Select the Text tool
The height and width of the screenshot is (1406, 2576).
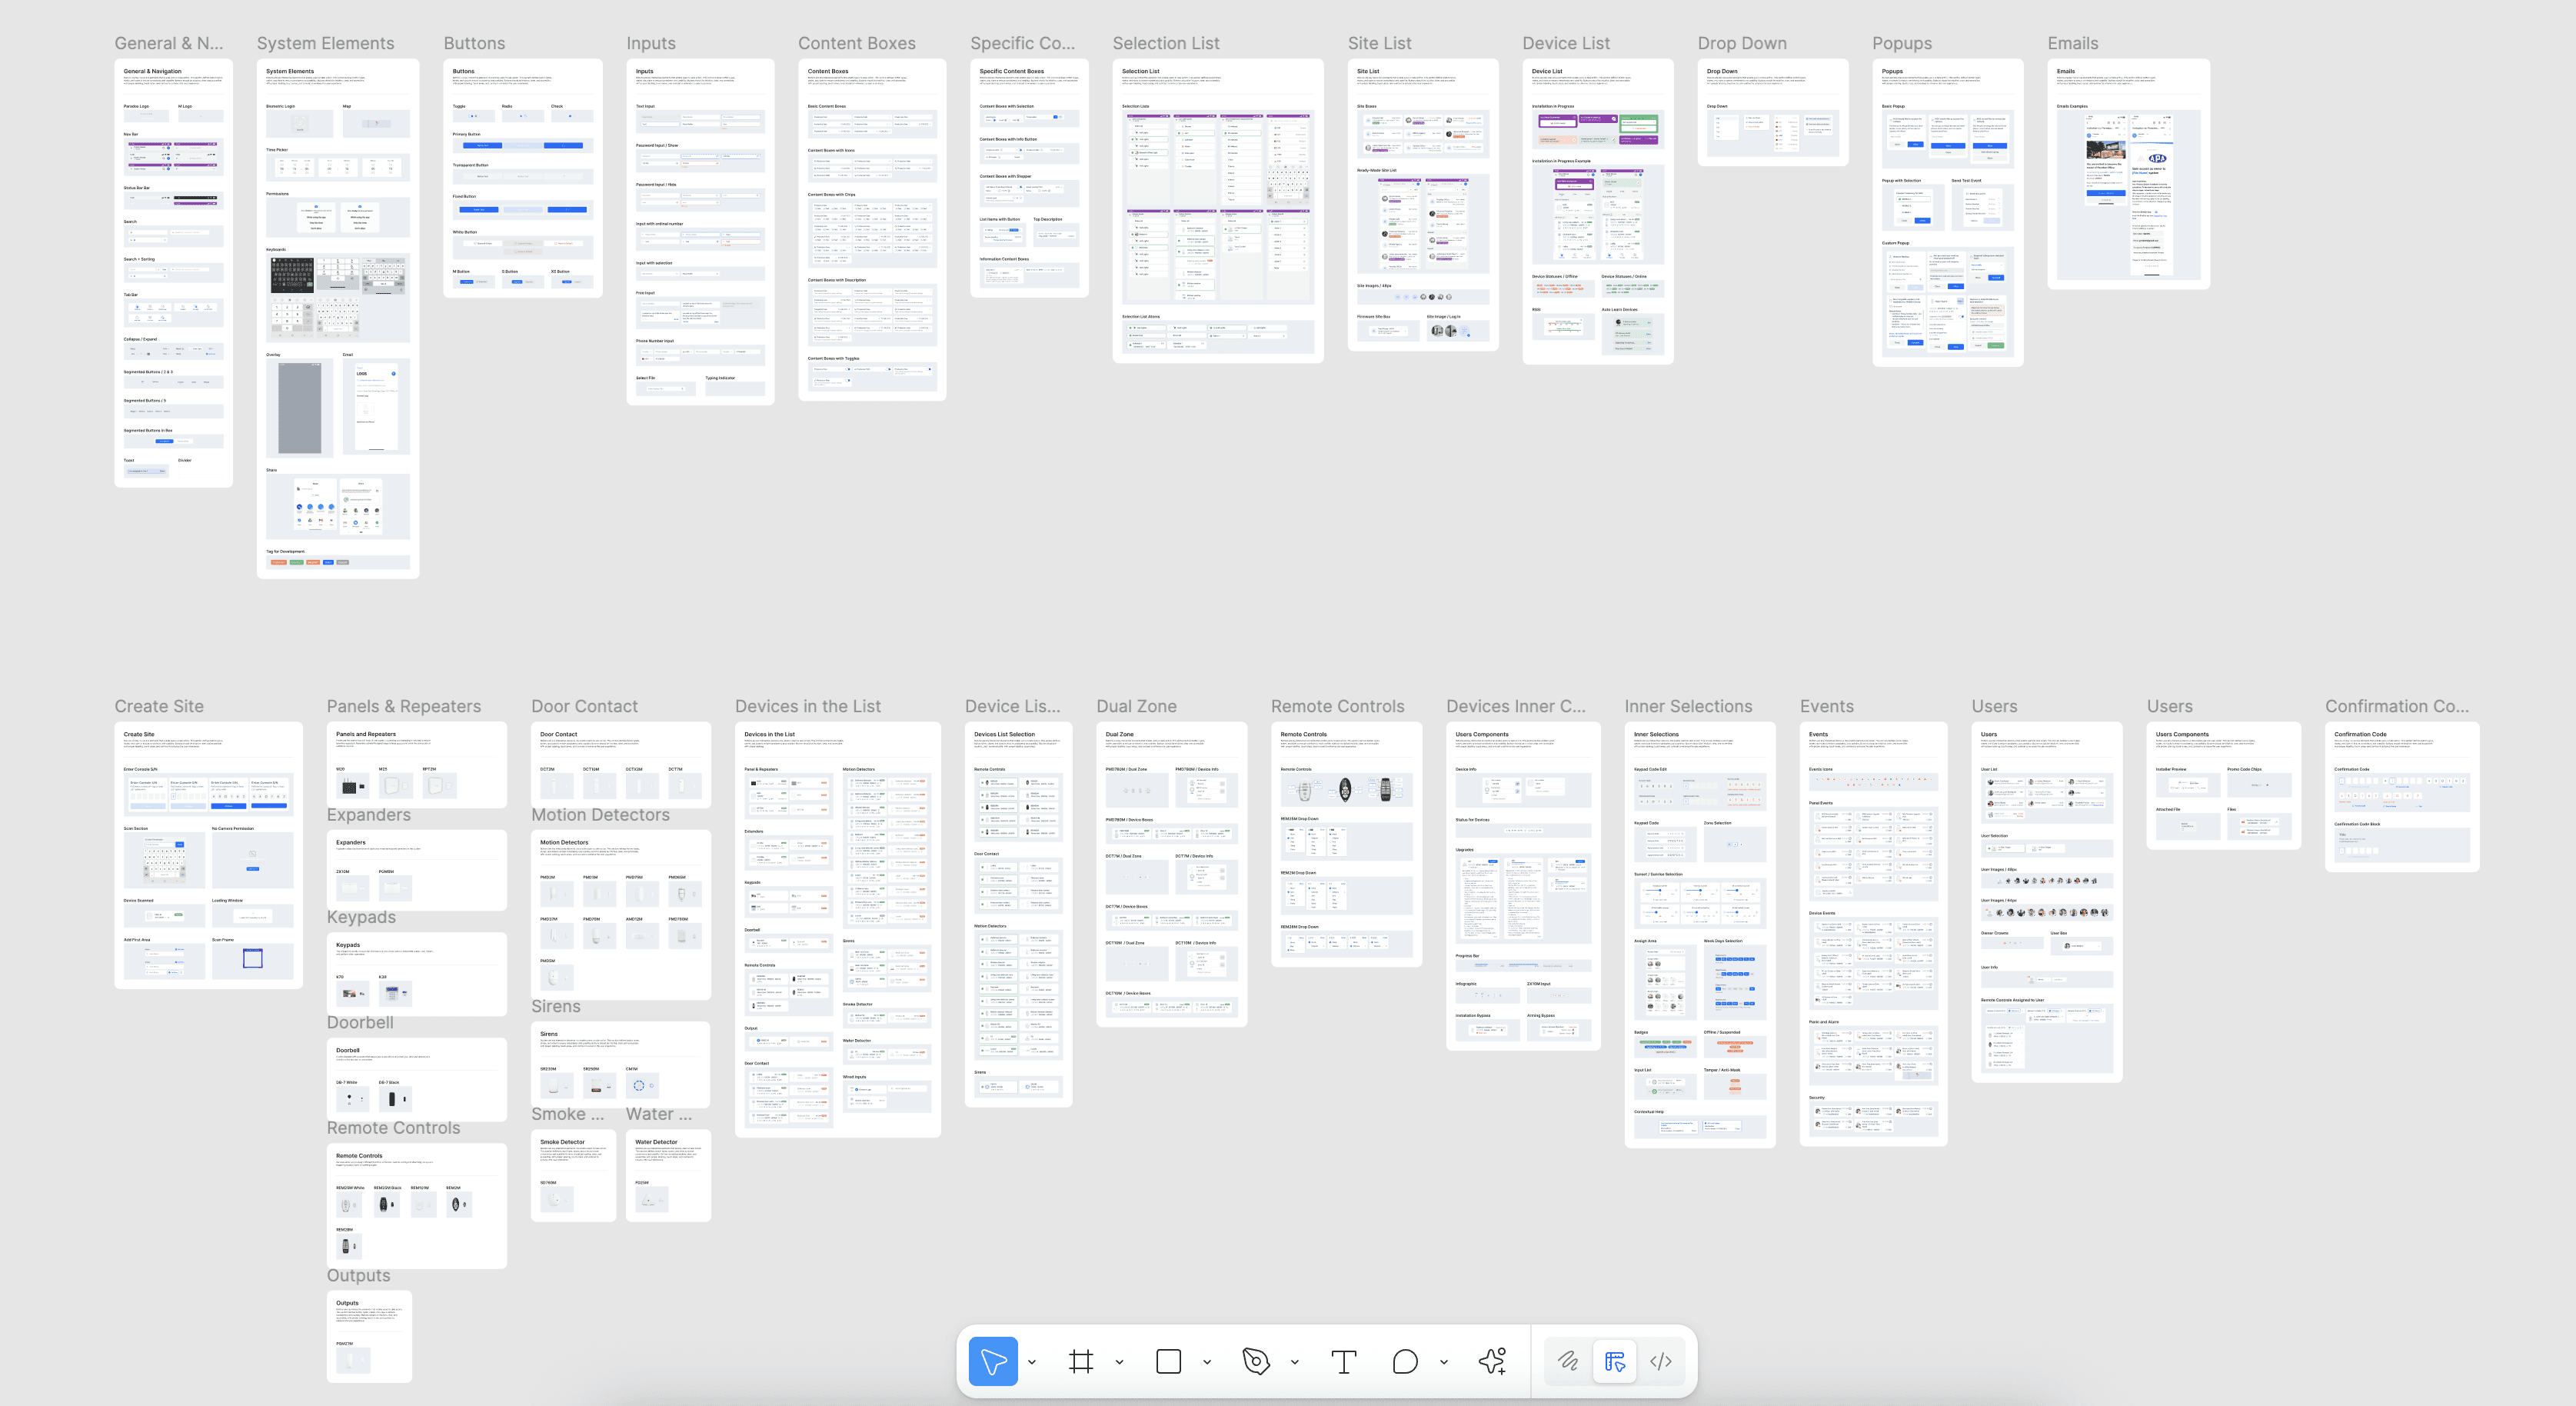1343,1361
